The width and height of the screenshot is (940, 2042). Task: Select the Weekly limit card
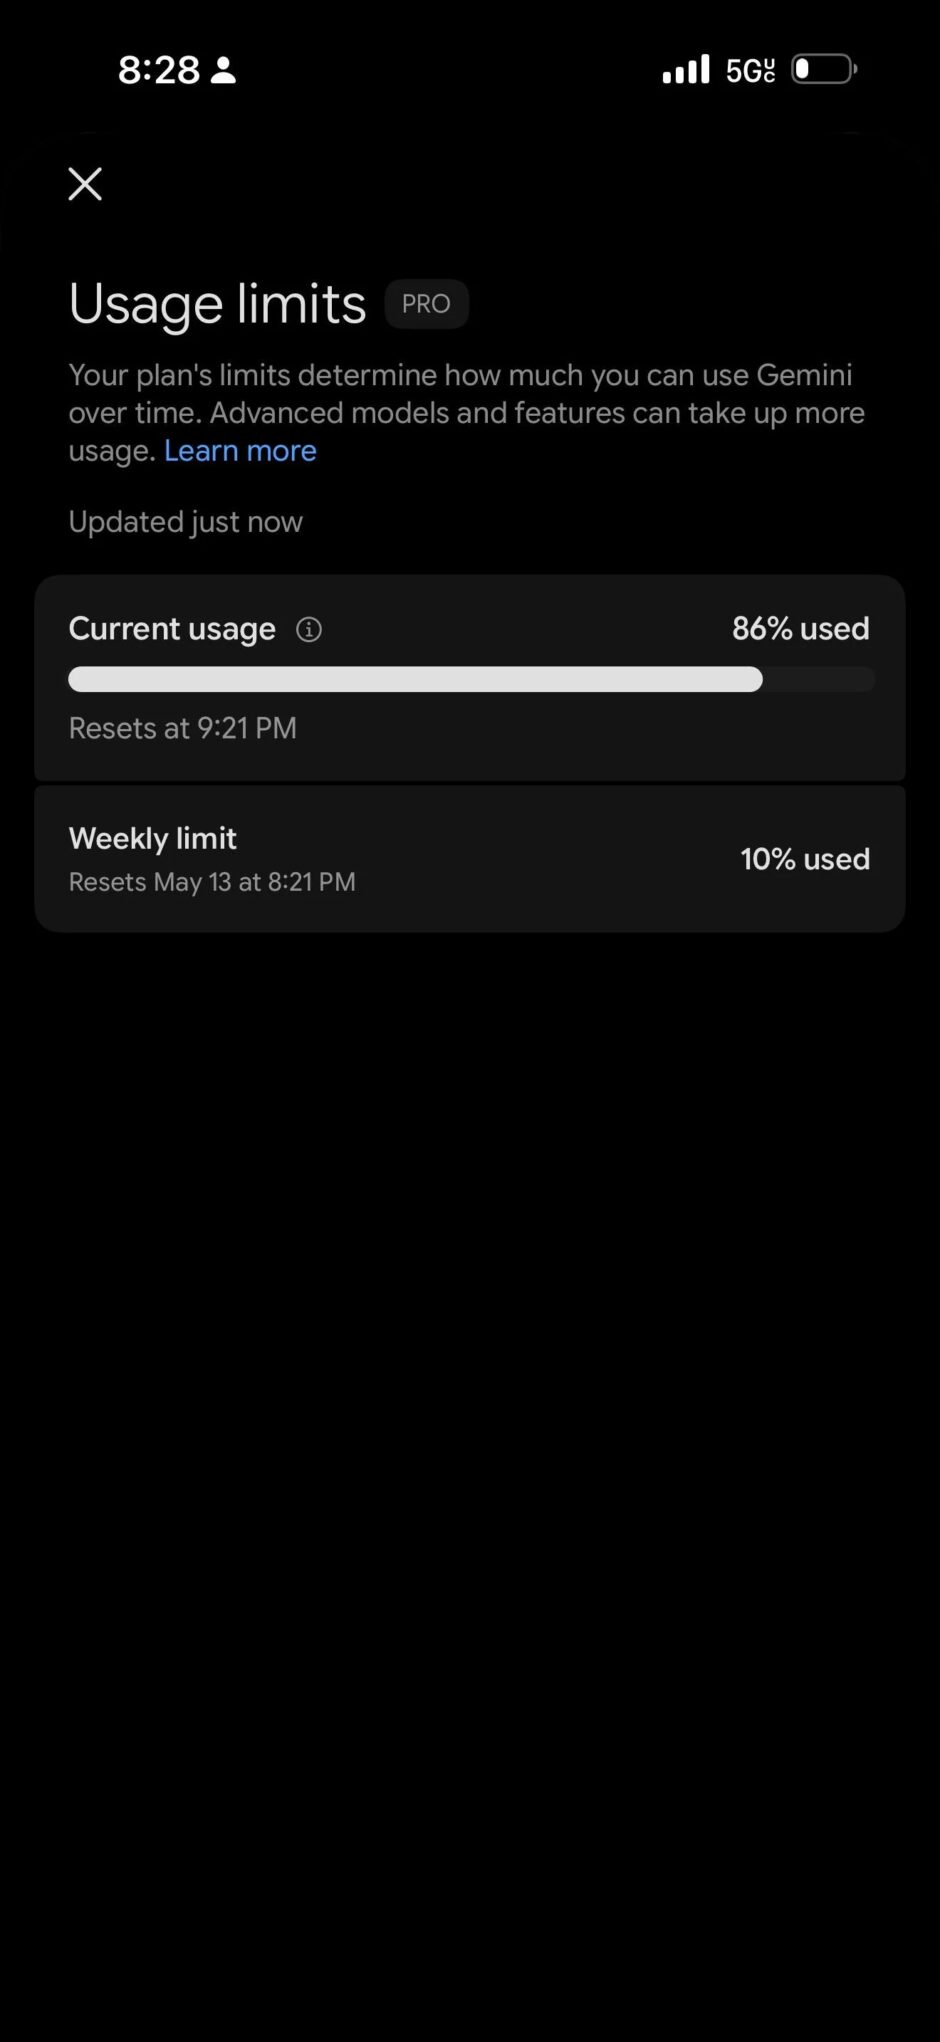click(470, 859)
